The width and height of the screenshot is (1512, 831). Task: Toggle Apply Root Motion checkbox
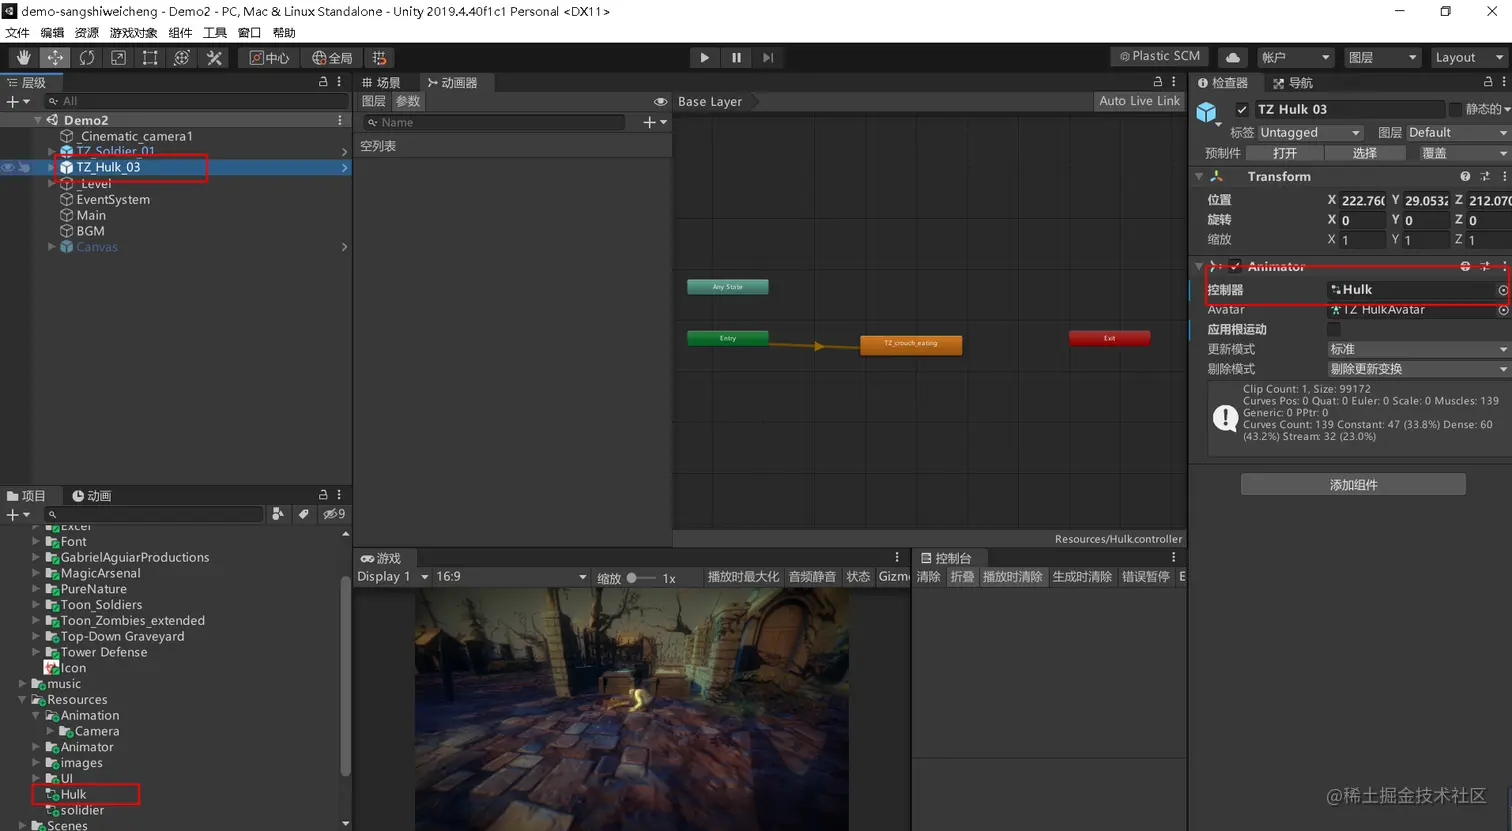click(1334, 329)
